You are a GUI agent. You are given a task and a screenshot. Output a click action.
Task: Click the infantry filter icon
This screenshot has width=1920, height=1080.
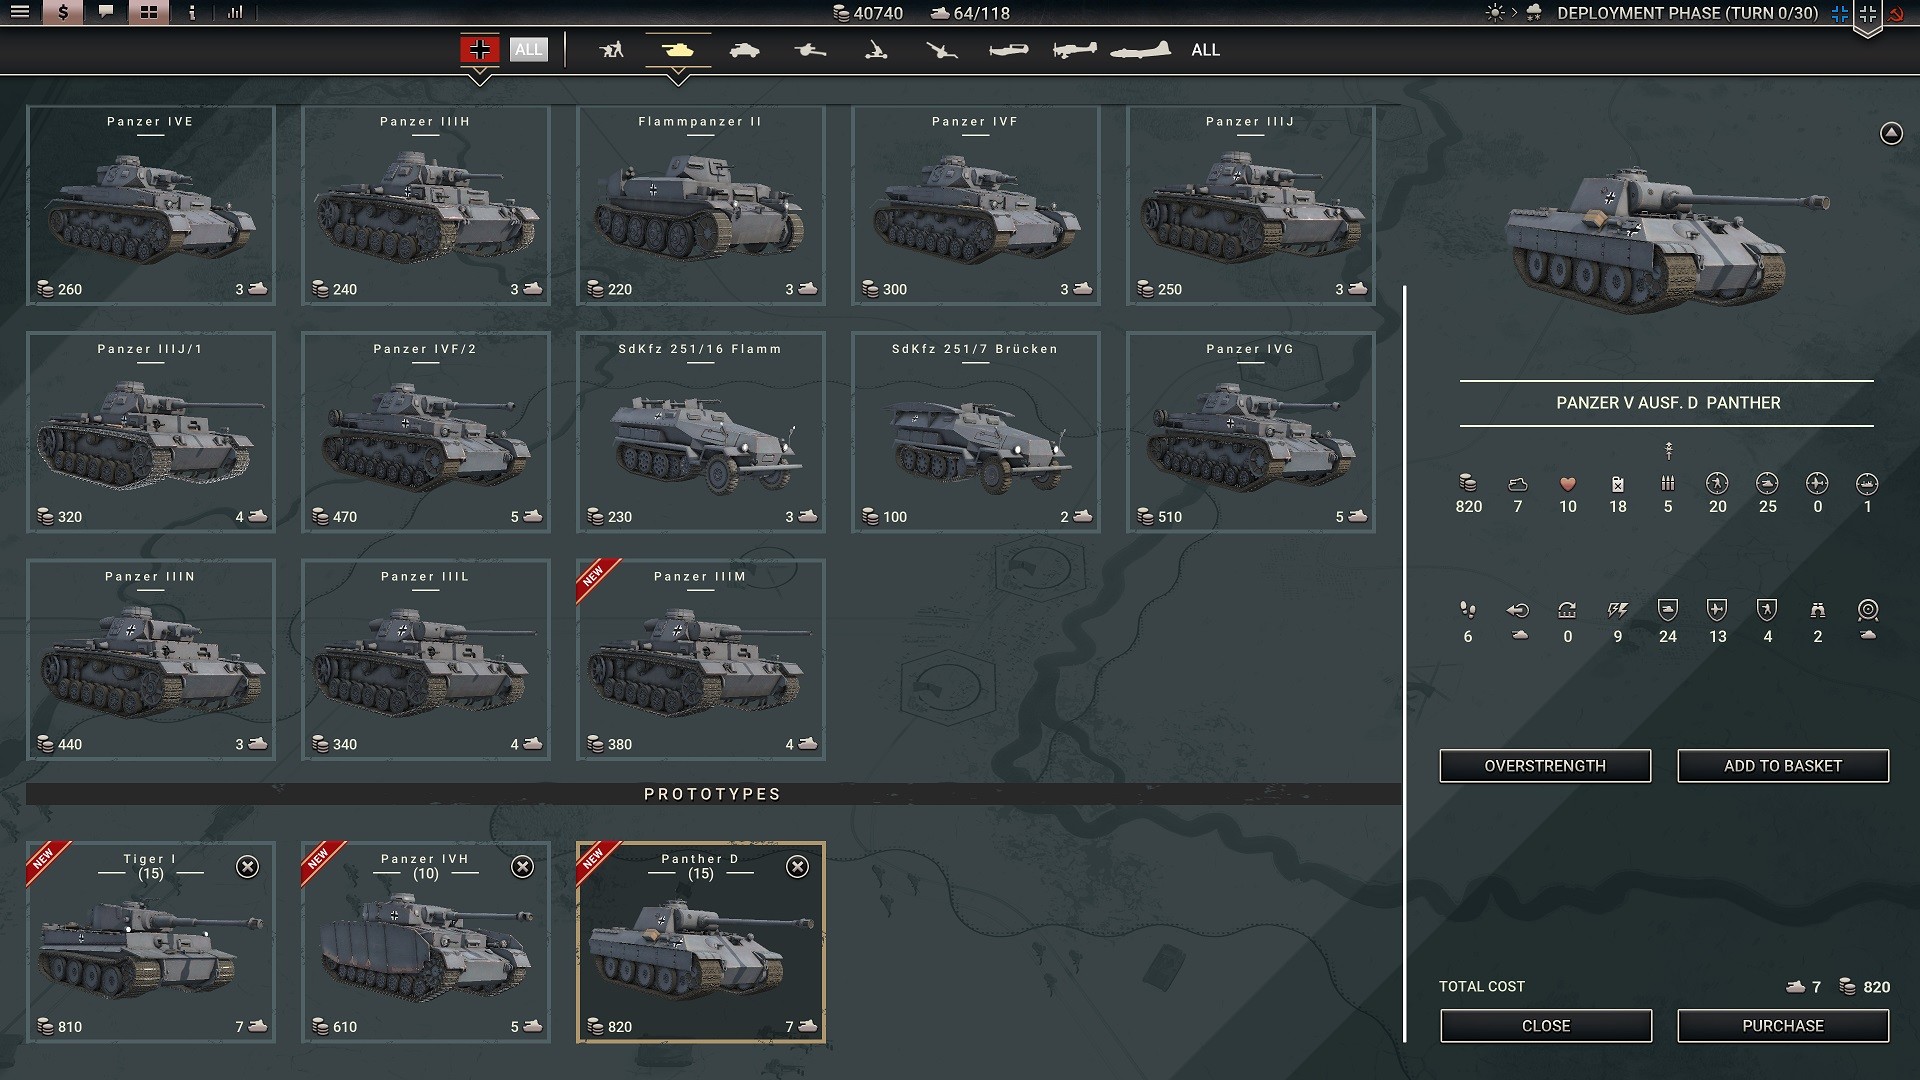coord(611,50)
